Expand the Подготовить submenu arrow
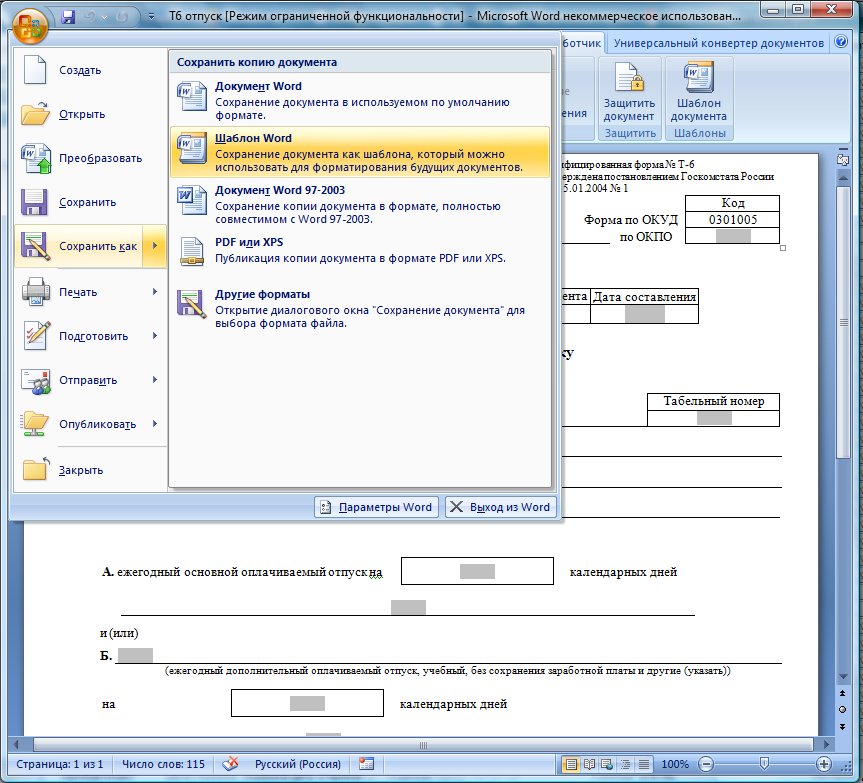 (x=155, y=336)
